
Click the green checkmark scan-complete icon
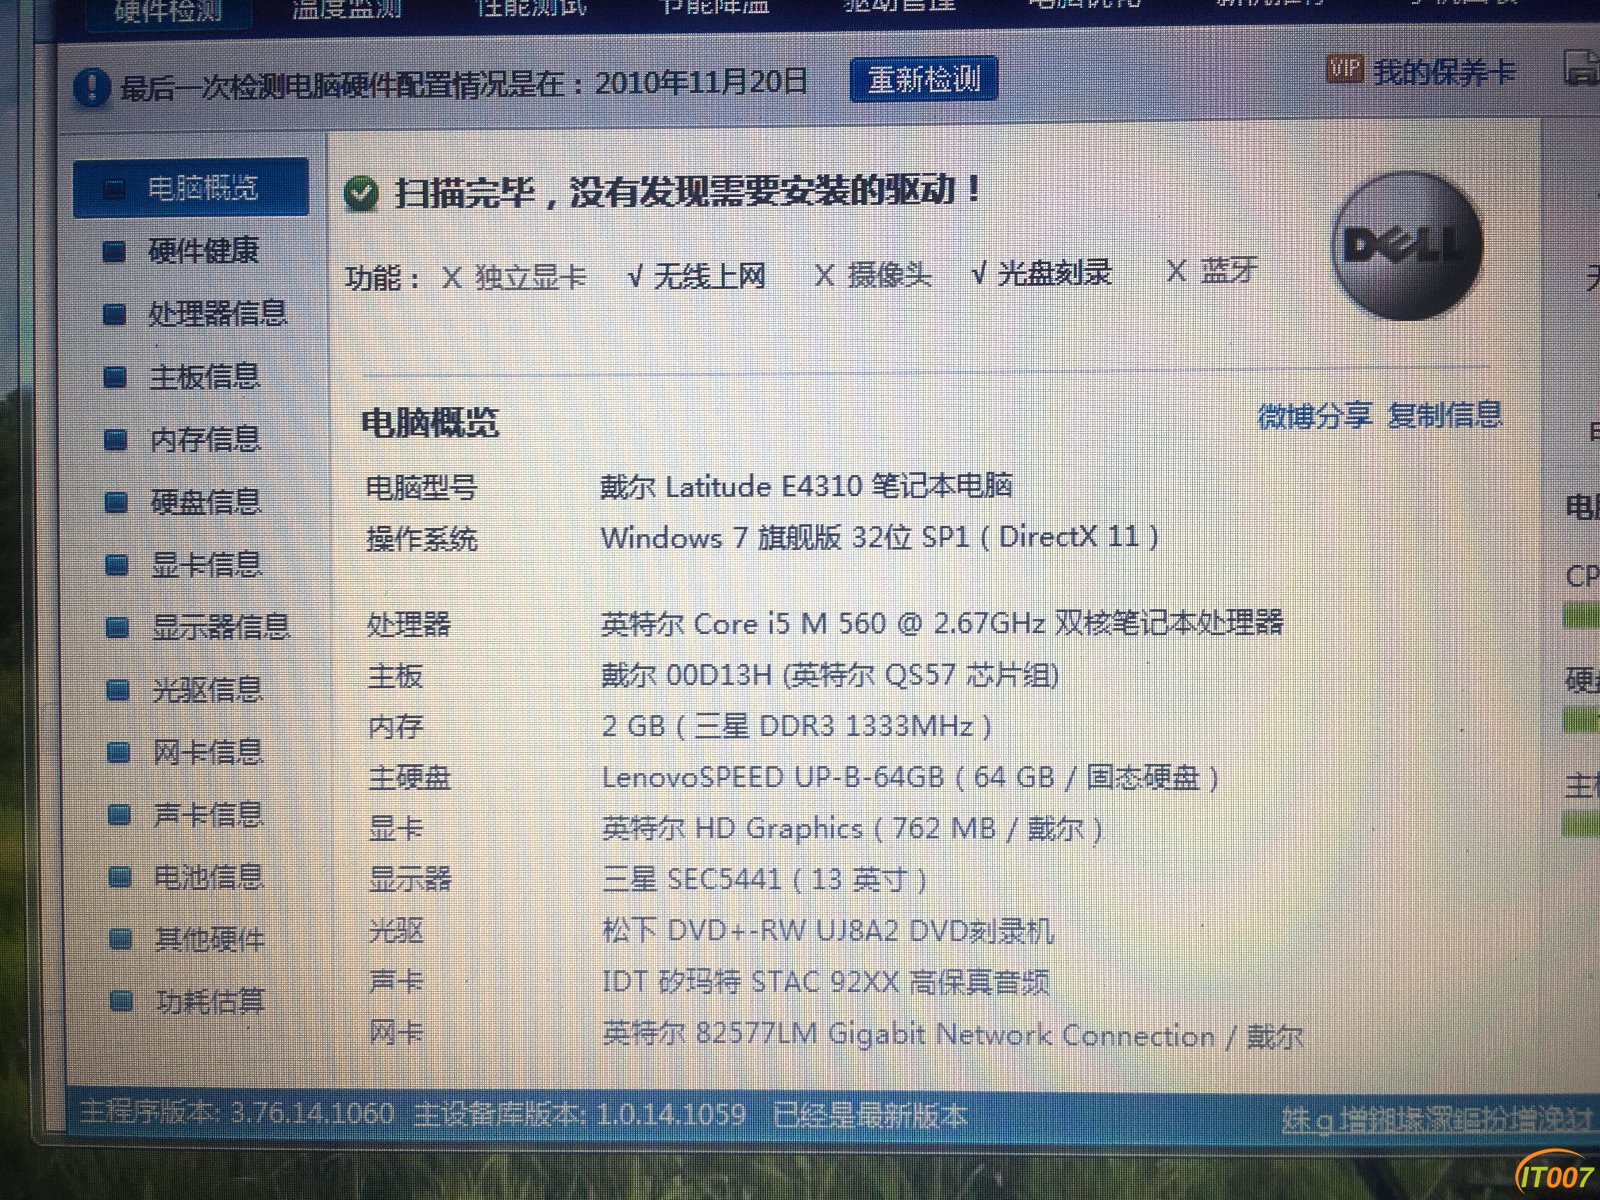tap(361, 193)
